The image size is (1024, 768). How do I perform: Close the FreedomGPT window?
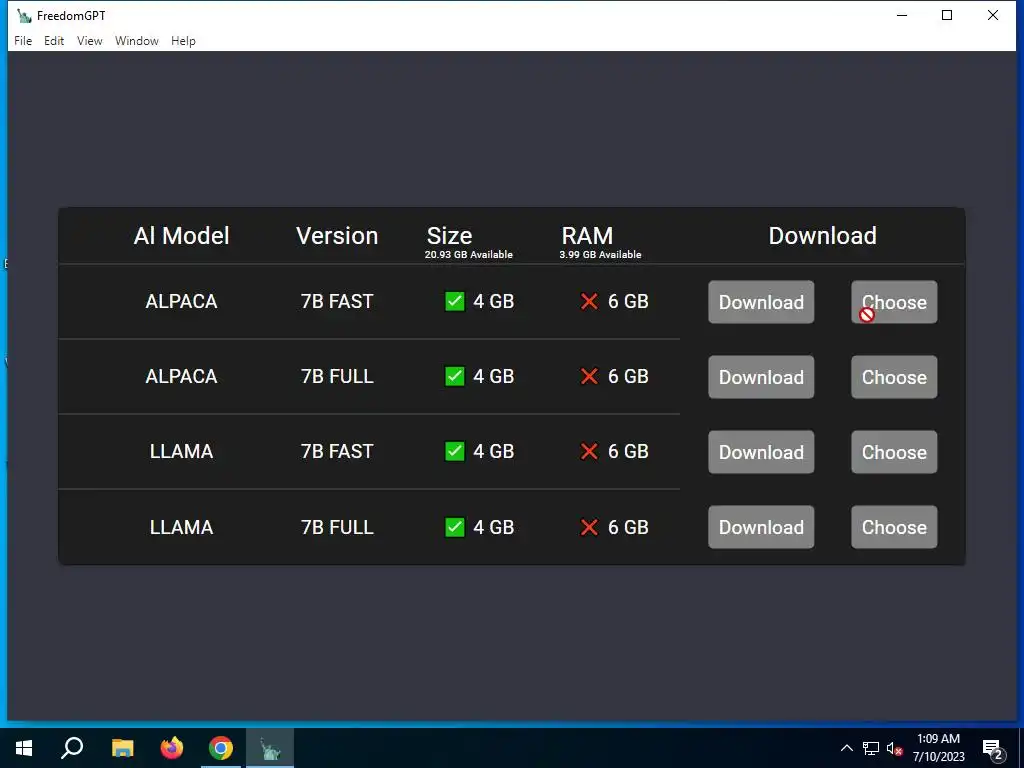[993, 15]
